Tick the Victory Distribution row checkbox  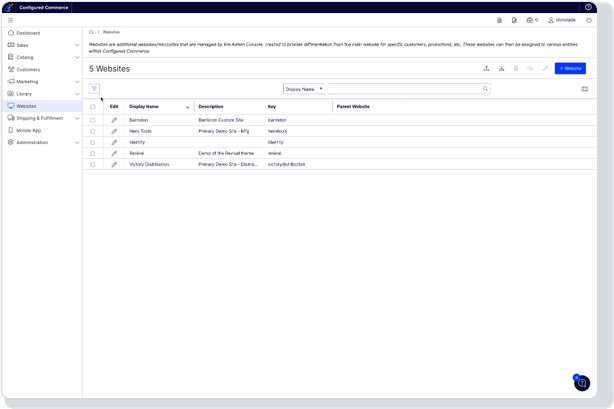[93, 164]
